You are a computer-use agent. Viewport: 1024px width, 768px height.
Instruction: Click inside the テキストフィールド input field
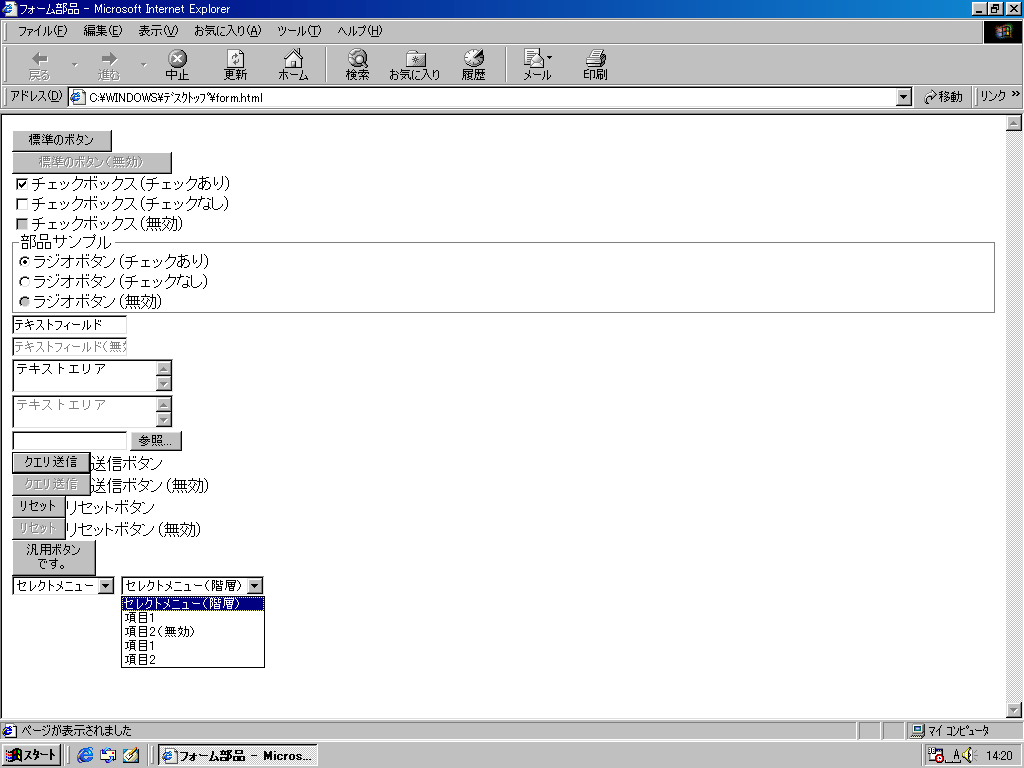pyautogui.click(x=69, y=325)
